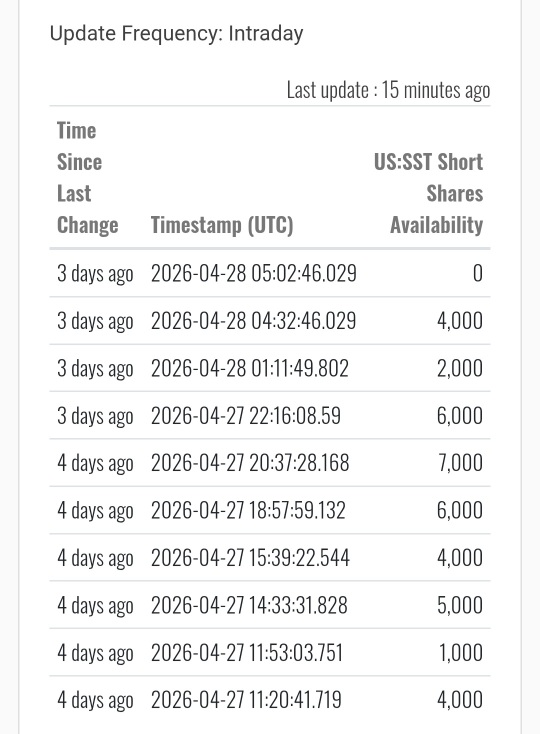Viewport: 540px width, 734px height.
Task: Click the 2026-04-27 15:39:22.544 timestamp
Action: coord(250,558)
